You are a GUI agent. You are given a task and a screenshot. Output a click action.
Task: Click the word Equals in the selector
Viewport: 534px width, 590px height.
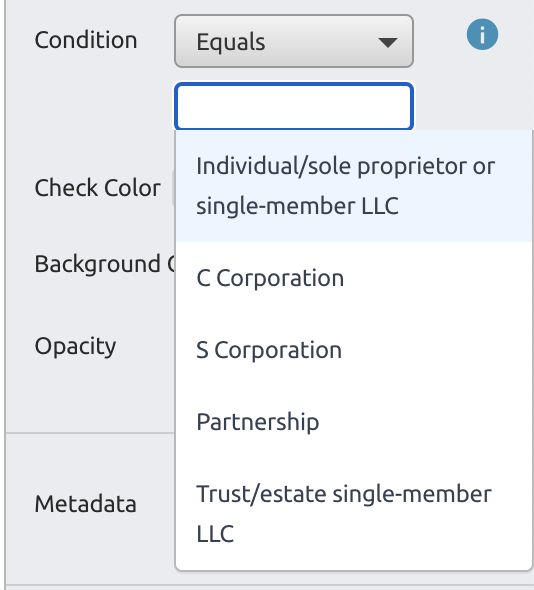click(231, 42)
